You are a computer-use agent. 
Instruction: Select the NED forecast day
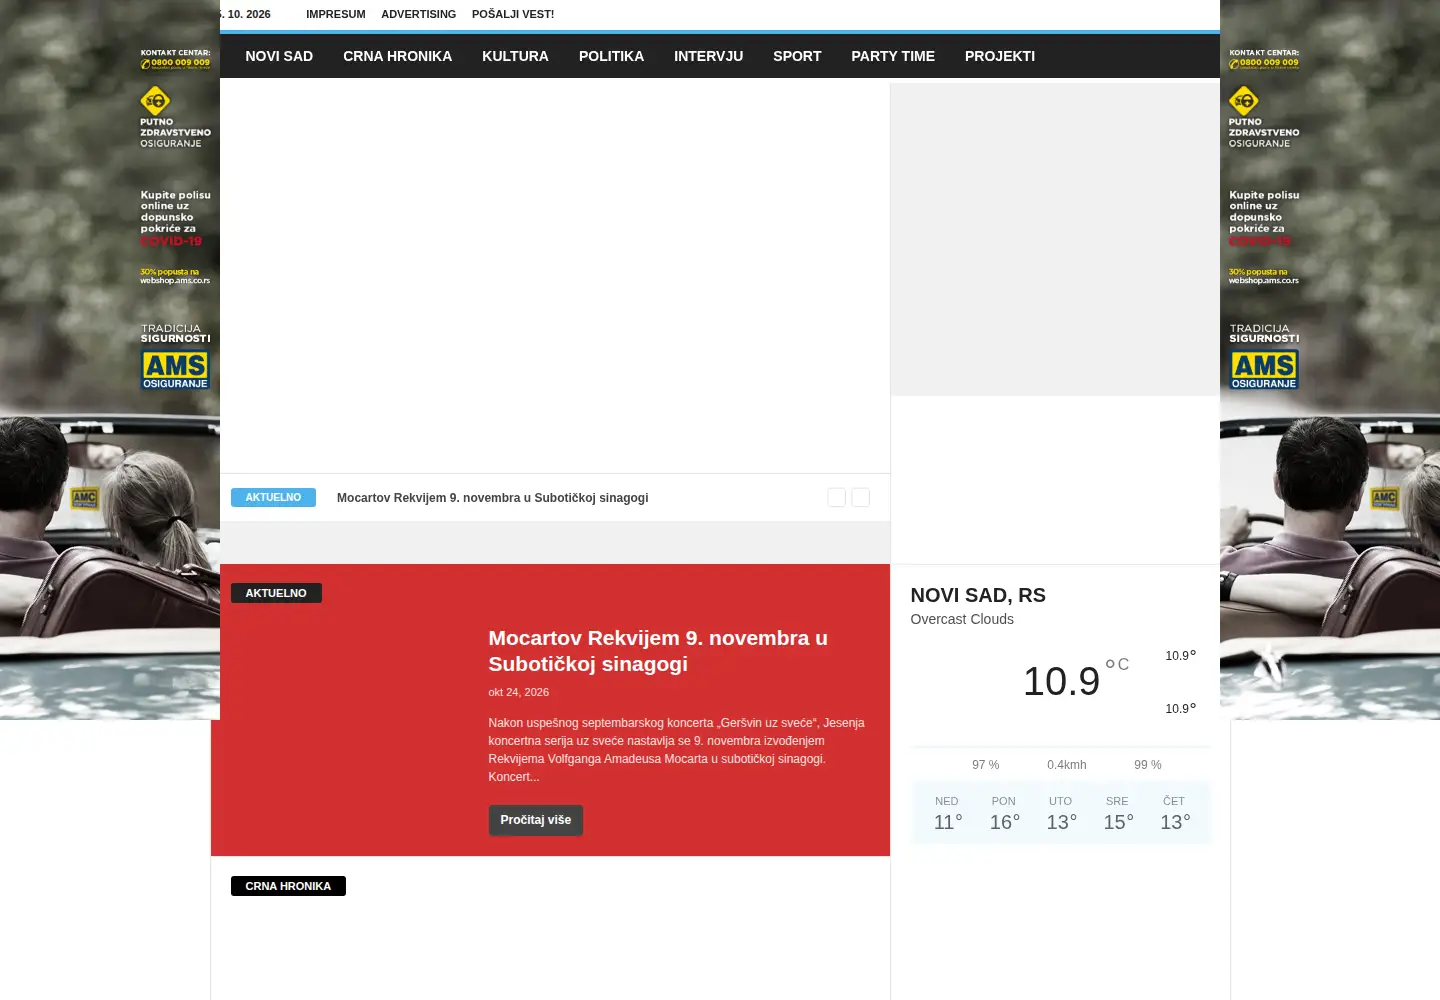[x=947, y=813]
